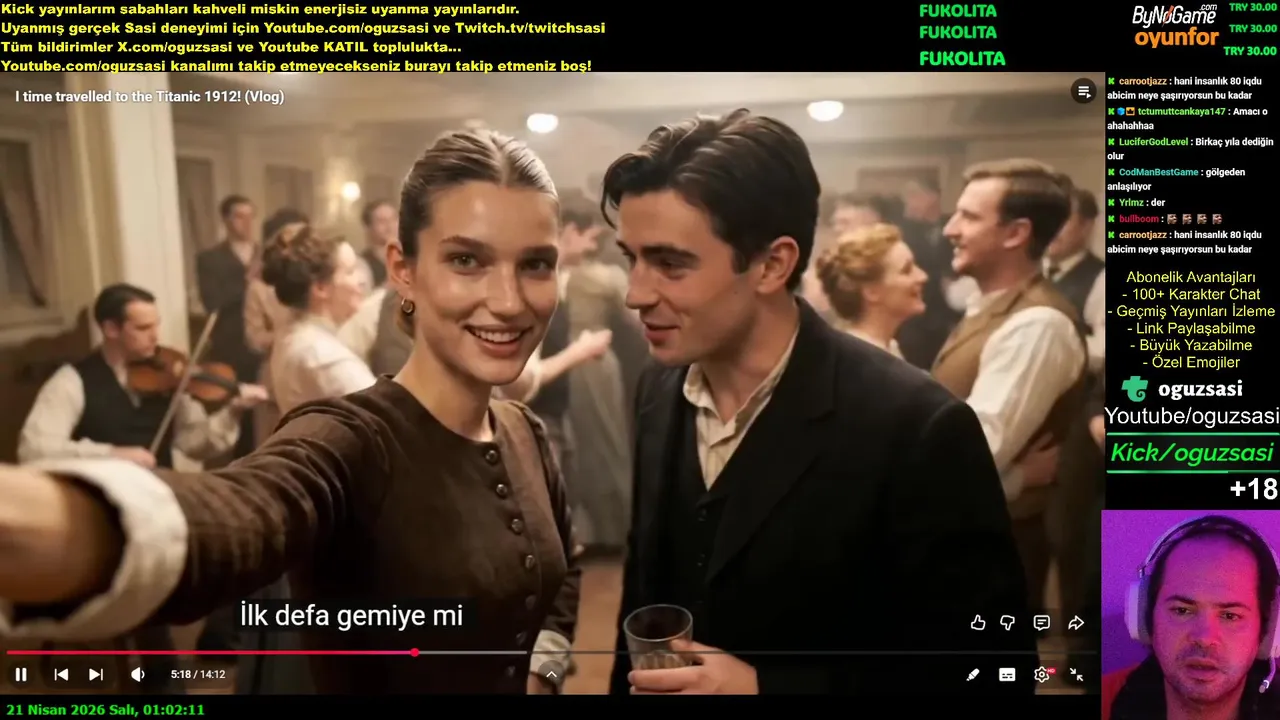Like the video with the thumbs-up icon
Image resolution: width=1280 pixels, height=720 pixels.
[978, 623]
